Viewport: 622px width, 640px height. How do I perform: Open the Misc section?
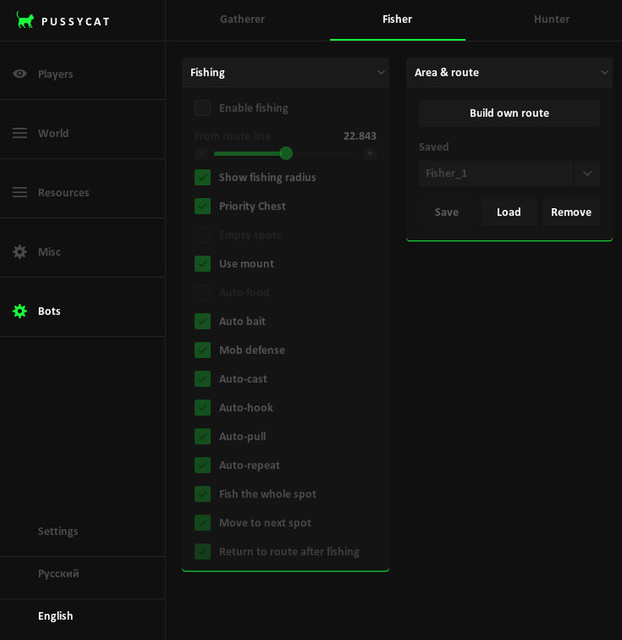point(82,252)
